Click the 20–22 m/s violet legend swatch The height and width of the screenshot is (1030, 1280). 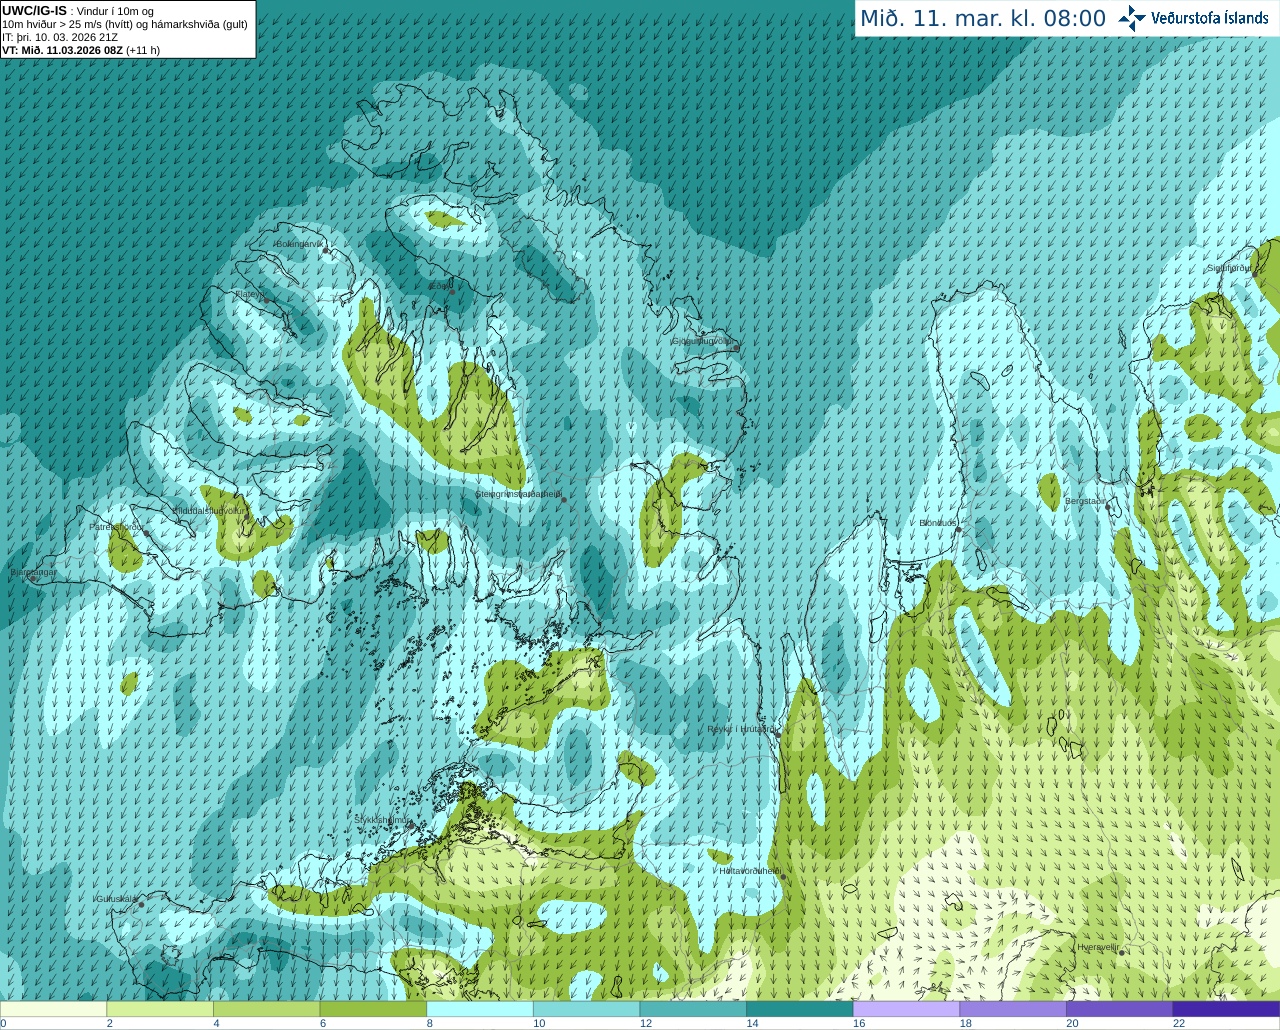(1120, 1009)
